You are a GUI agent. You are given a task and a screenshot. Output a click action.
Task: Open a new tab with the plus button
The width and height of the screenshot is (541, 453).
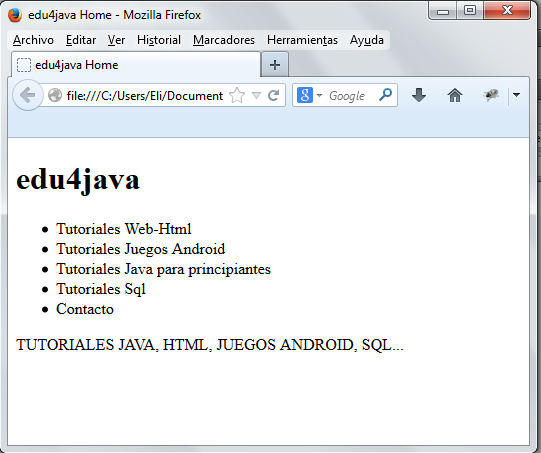(275, 65)
